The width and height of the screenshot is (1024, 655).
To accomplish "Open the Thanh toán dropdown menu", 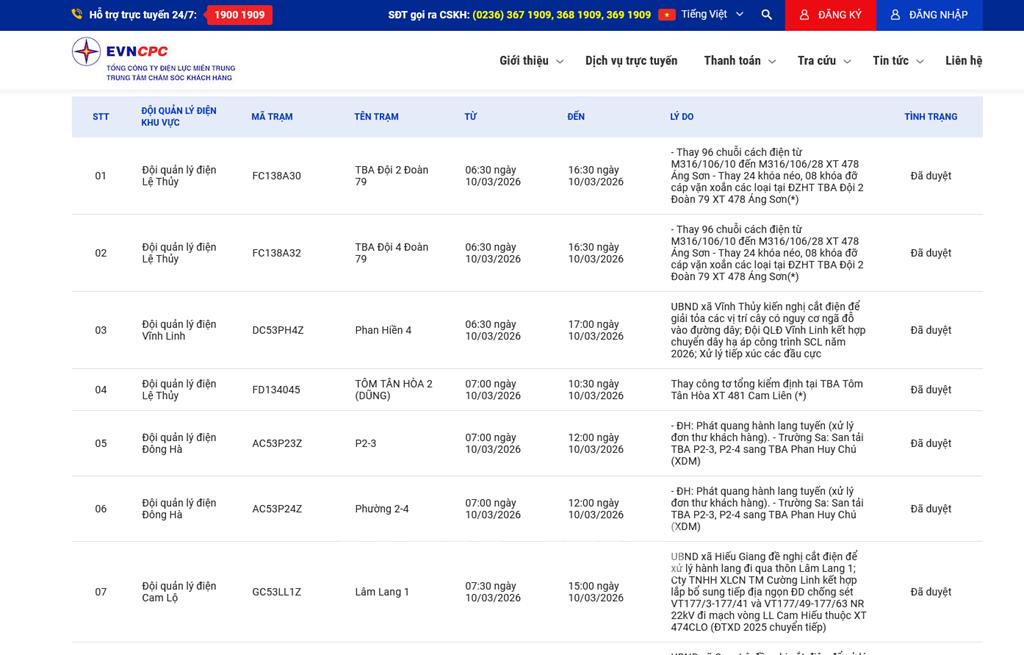I will pyautogui.click(x=739, y=61).
